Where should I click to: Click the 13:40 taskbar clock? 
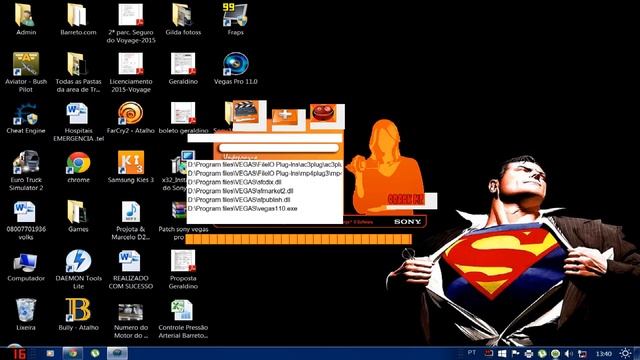(x=604, y=353)
